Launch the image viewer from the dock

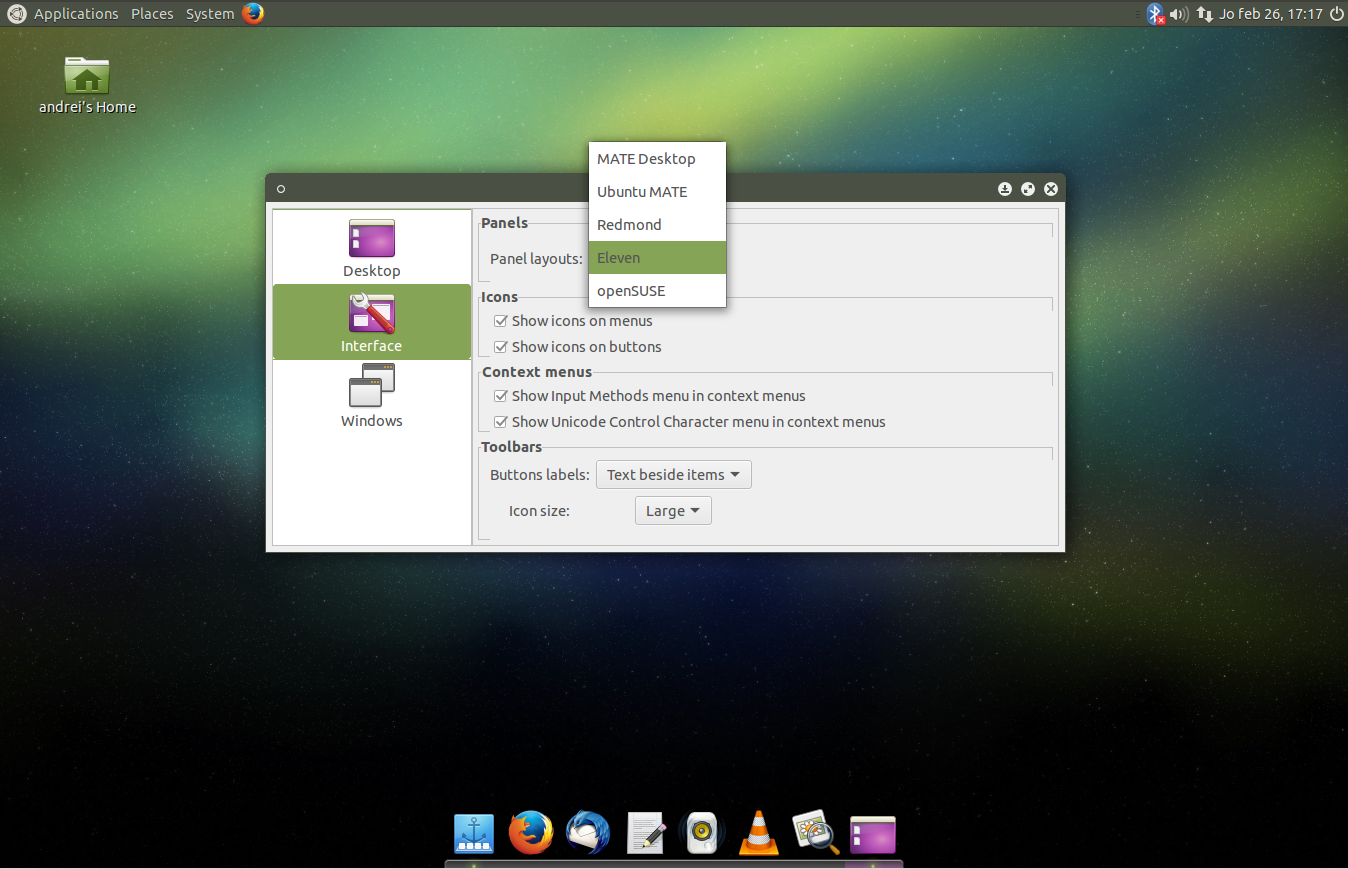[x=815, y=832]
